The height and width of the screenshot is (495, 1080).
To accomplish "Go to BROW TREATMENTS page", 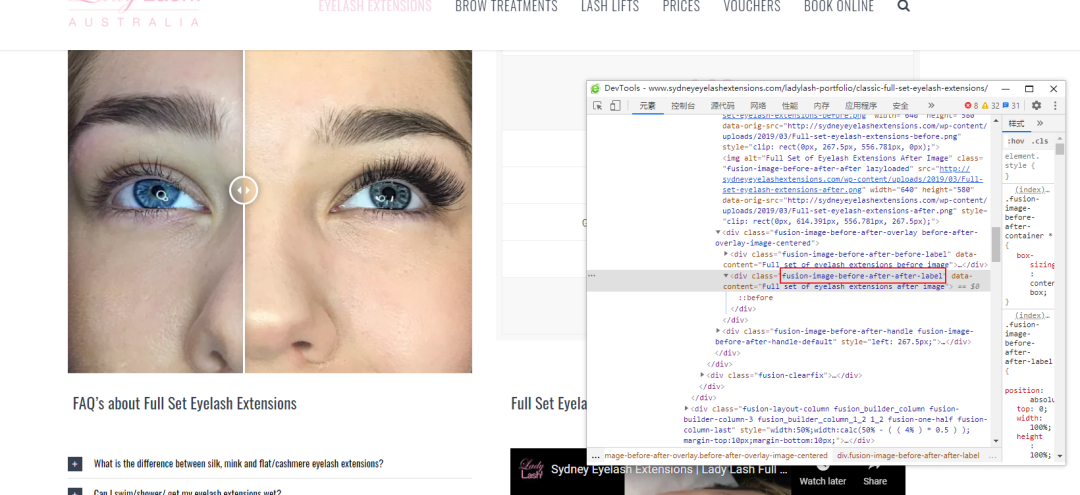I will tap(506, 7).
